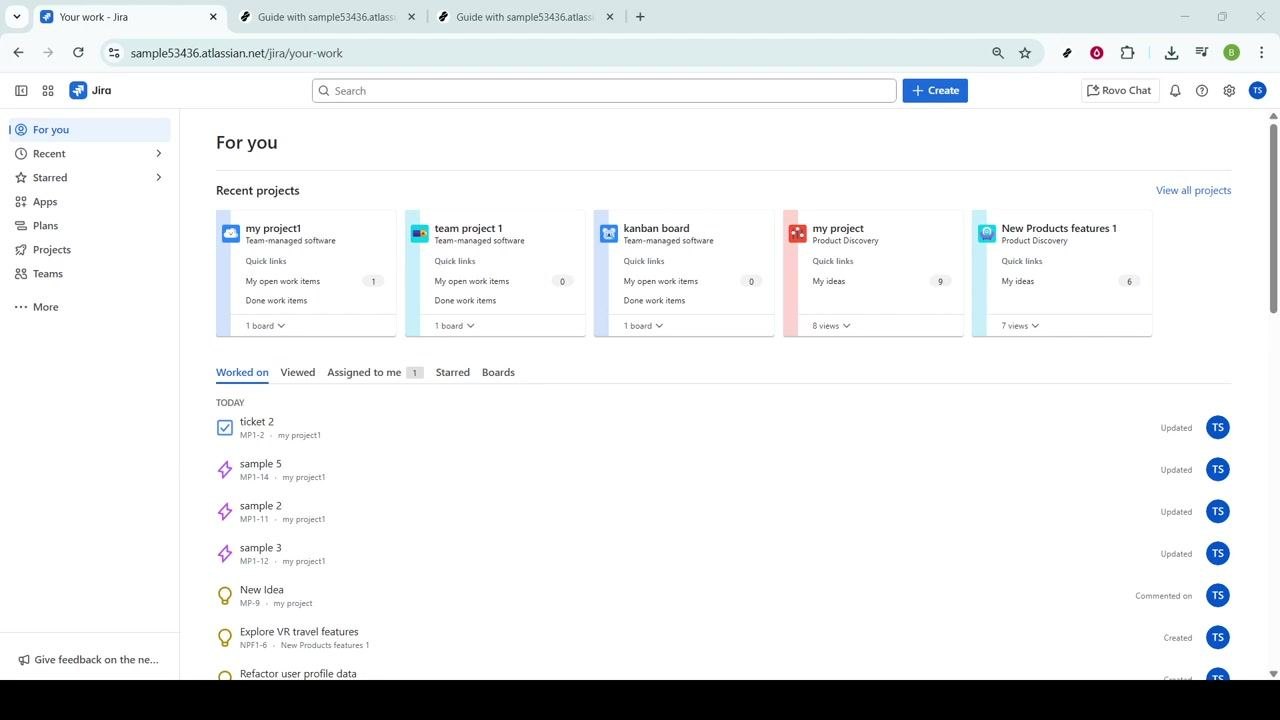Click the Create button

tap(935, 90)
